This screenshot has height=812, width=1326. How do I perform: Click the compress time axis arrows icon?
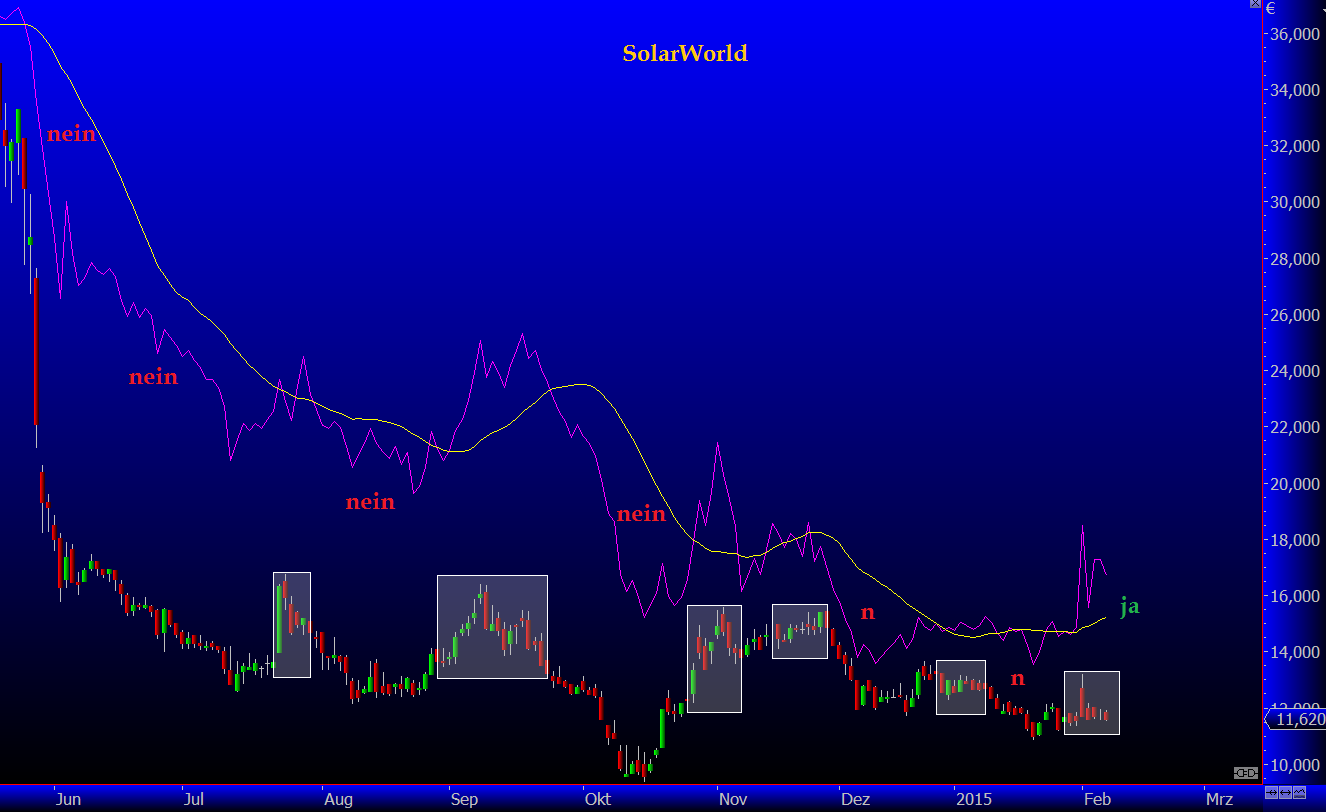1271,792
